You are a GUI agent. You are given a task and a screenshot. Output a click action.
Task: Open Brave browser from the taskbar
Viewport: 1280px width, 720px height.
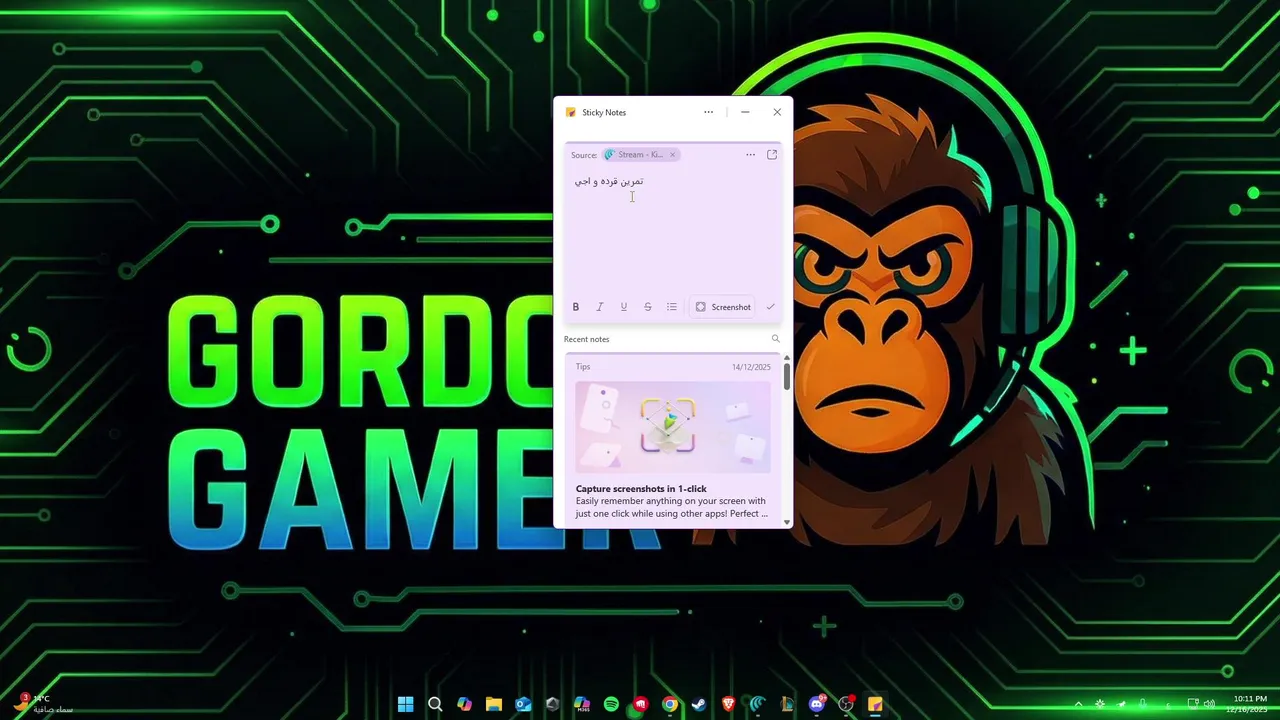728,704
